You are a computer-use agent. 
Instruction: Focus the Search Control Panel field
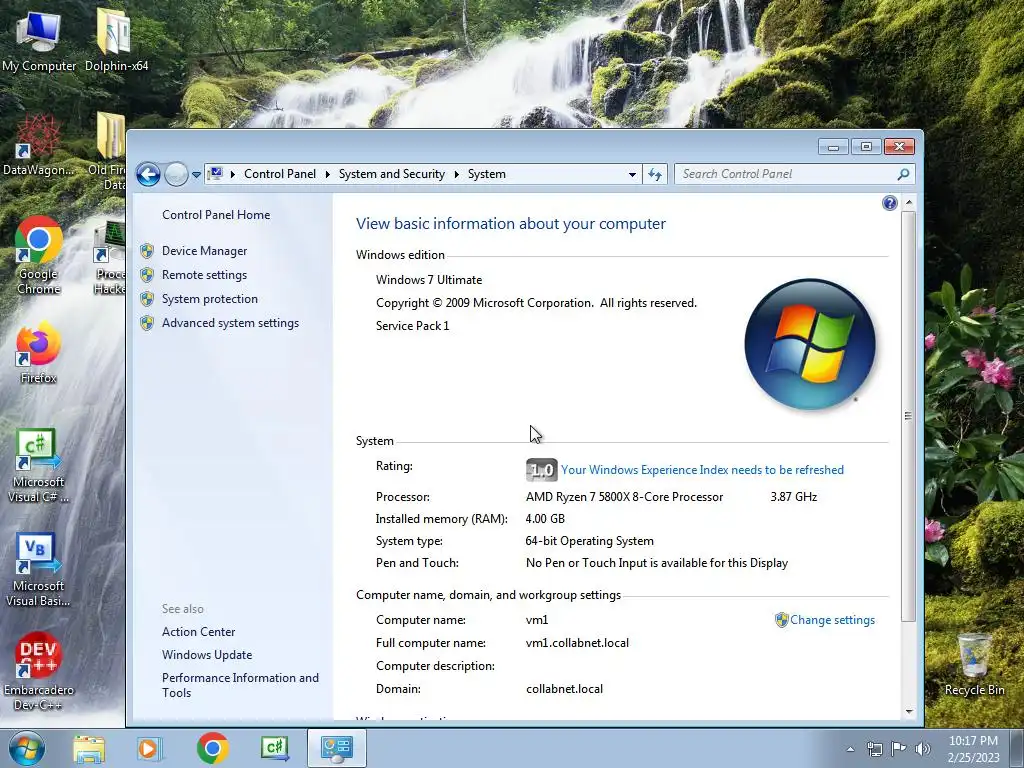pyautogui.click(x=794, y=174)
